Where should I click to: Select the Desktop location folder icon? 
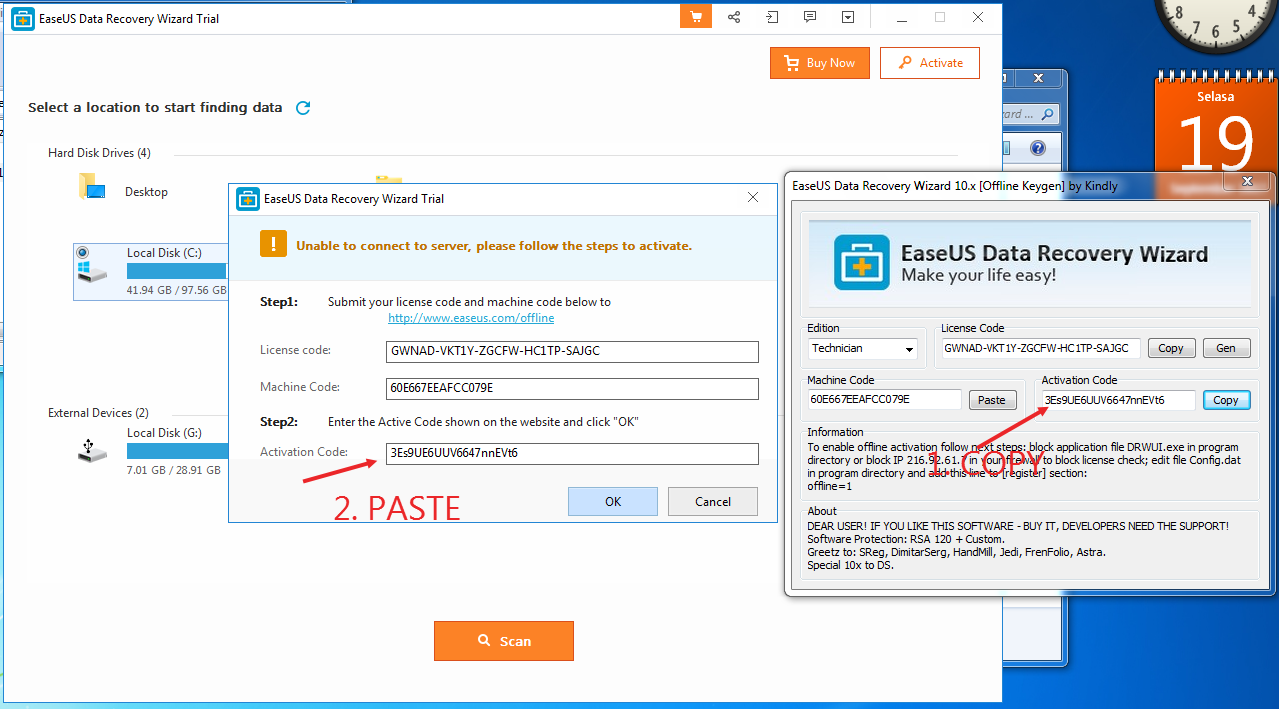tap(92, 185)
